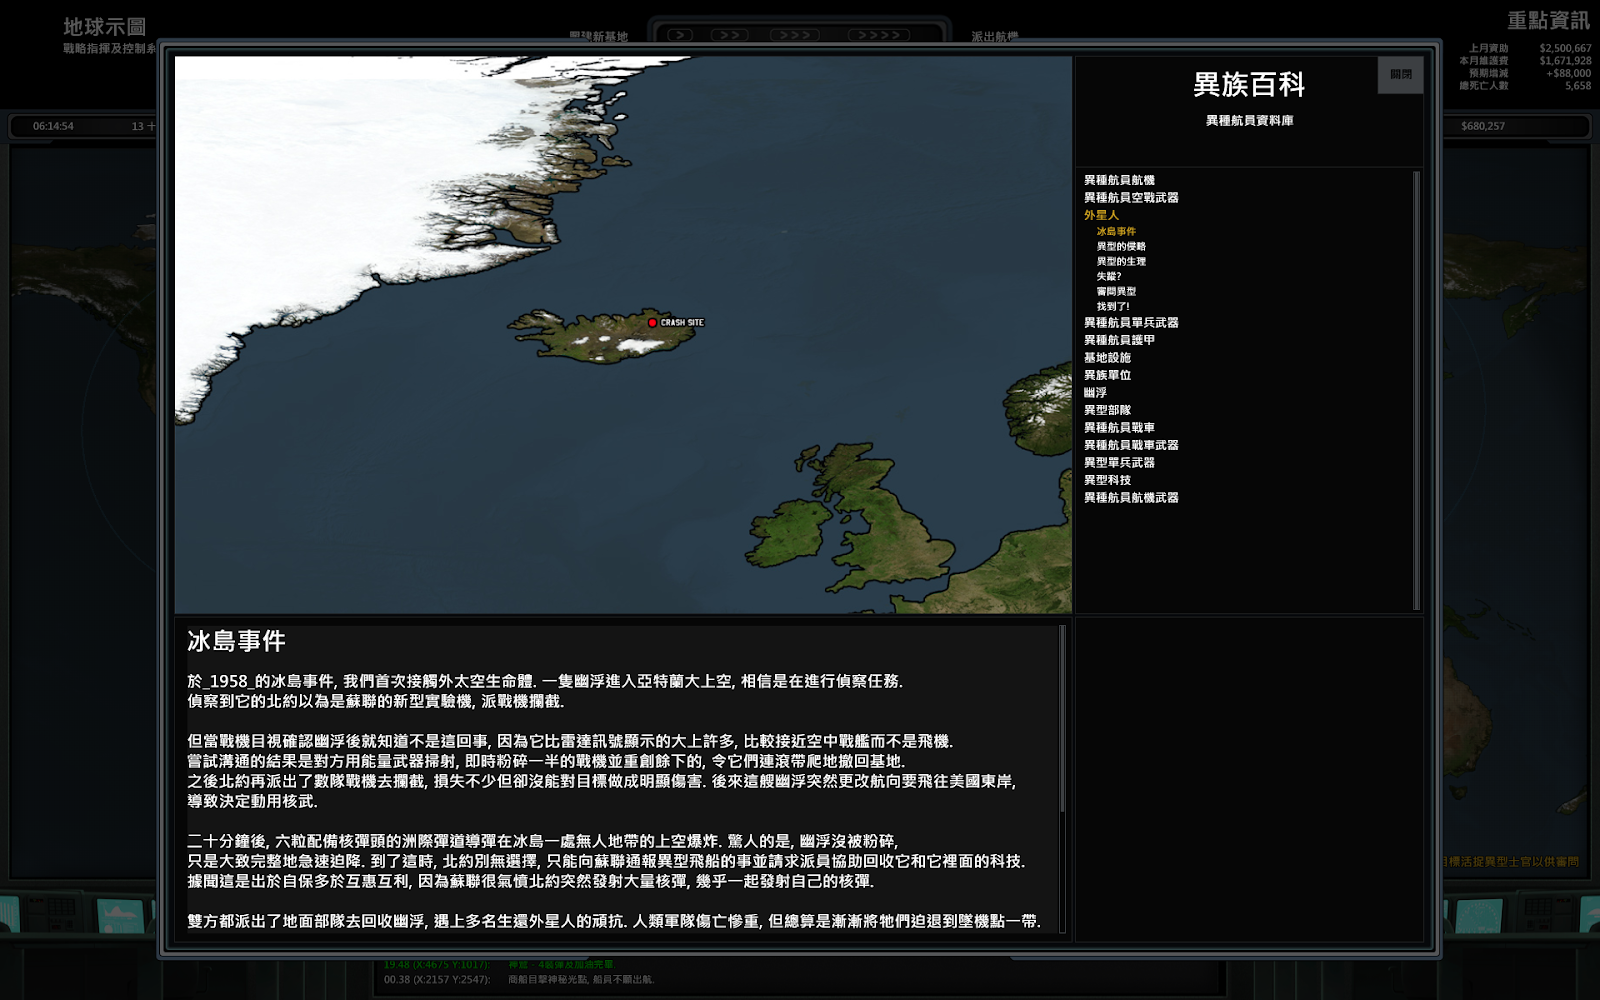Viewport: 1600px width, 1000px height.
Task: Open the 失蹤? entry
Action: pyautogui.click(x=1109, y=276)
